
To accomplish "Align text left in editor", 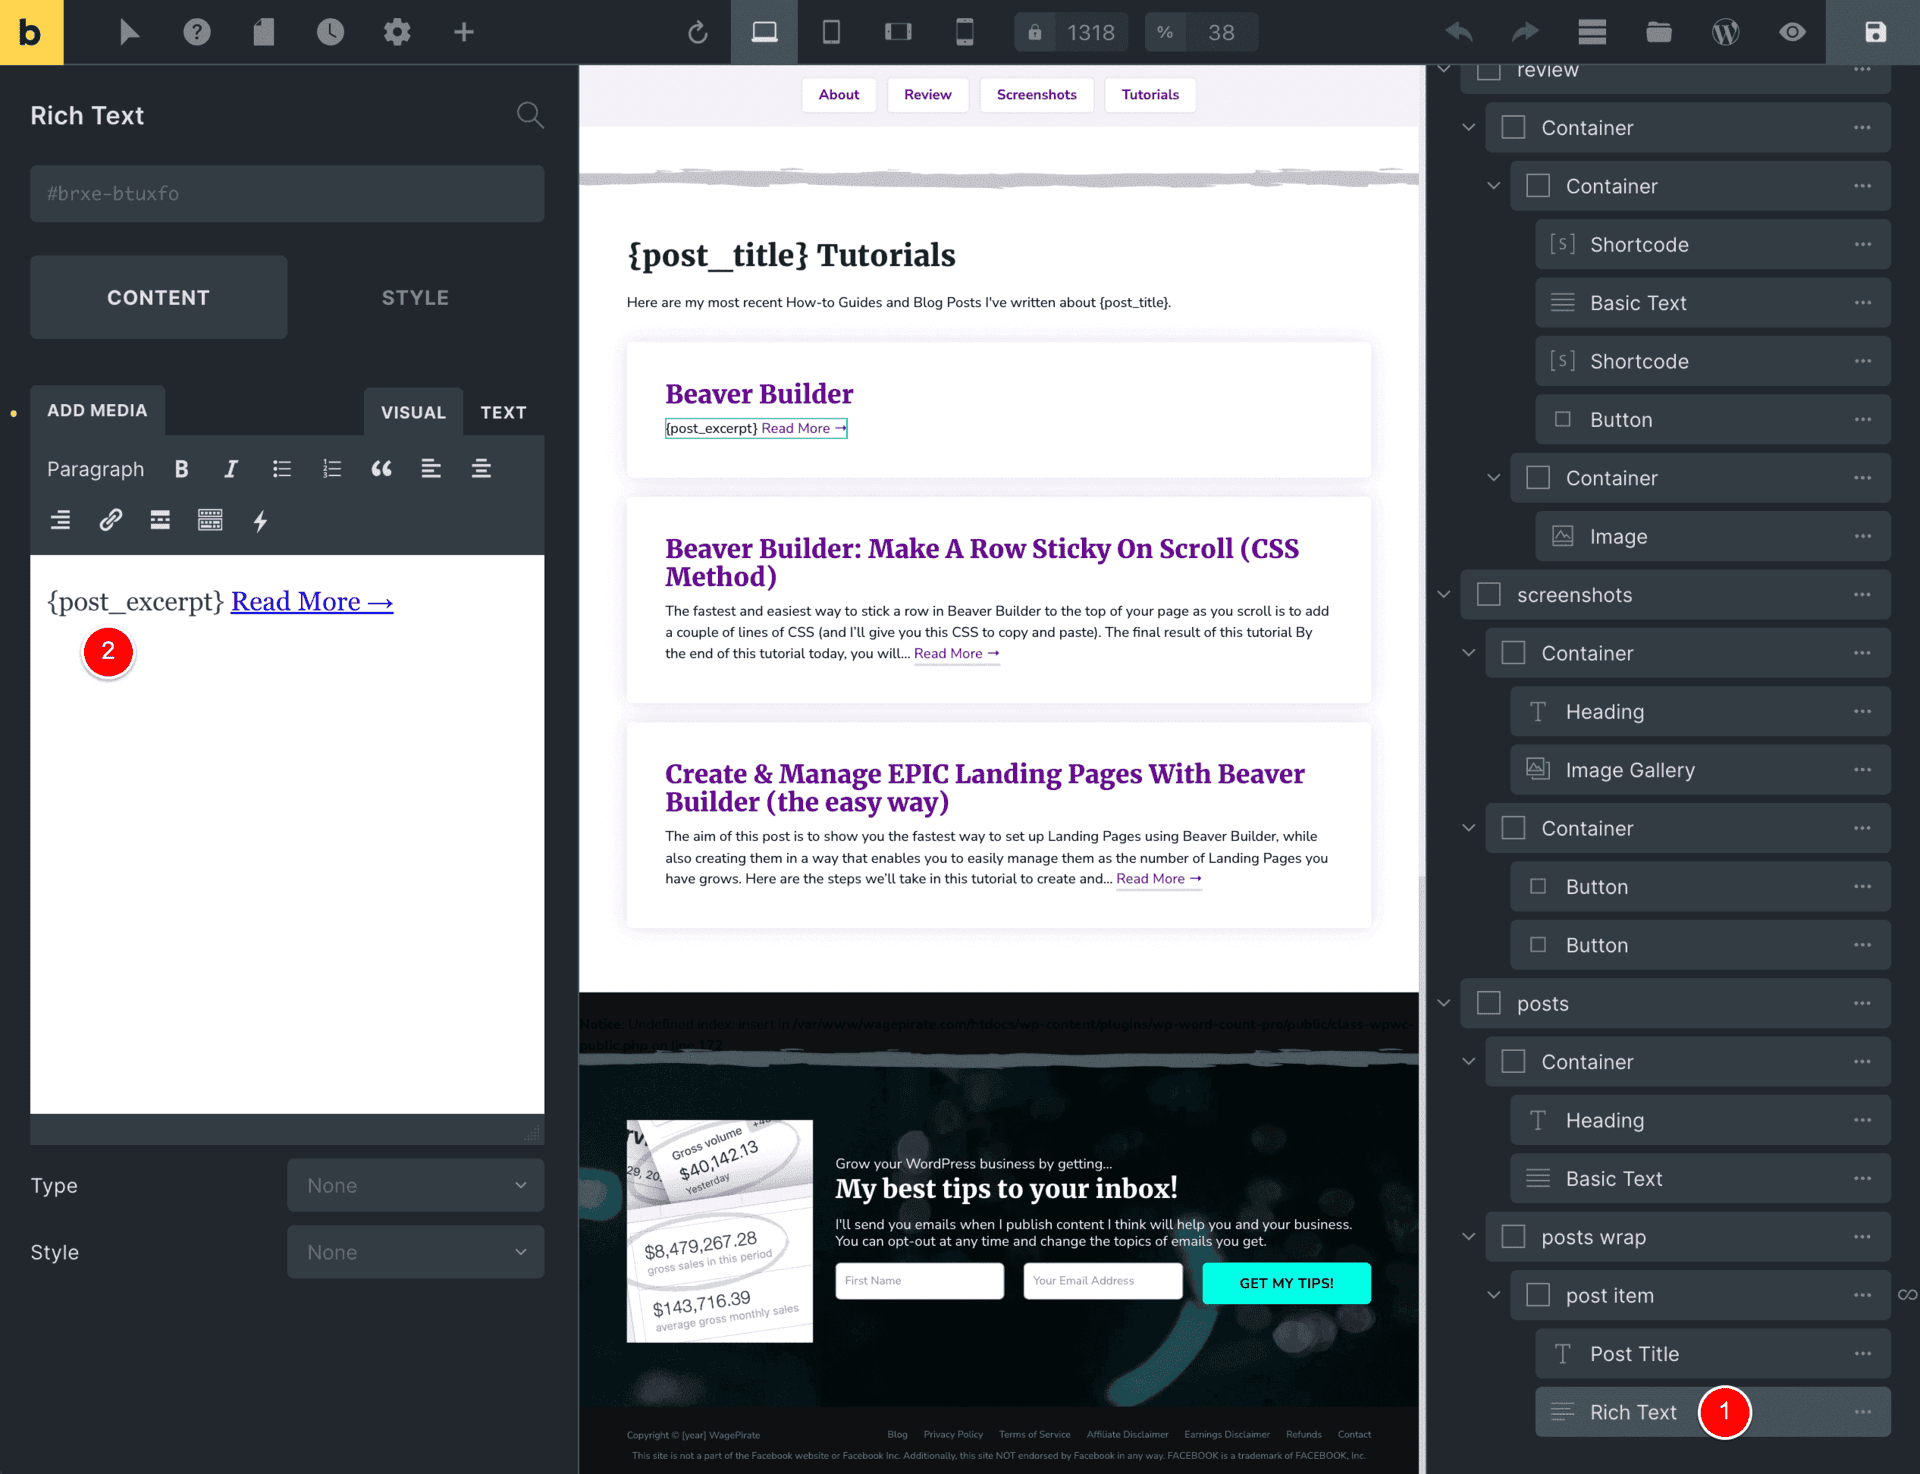I will coord(431,469).
